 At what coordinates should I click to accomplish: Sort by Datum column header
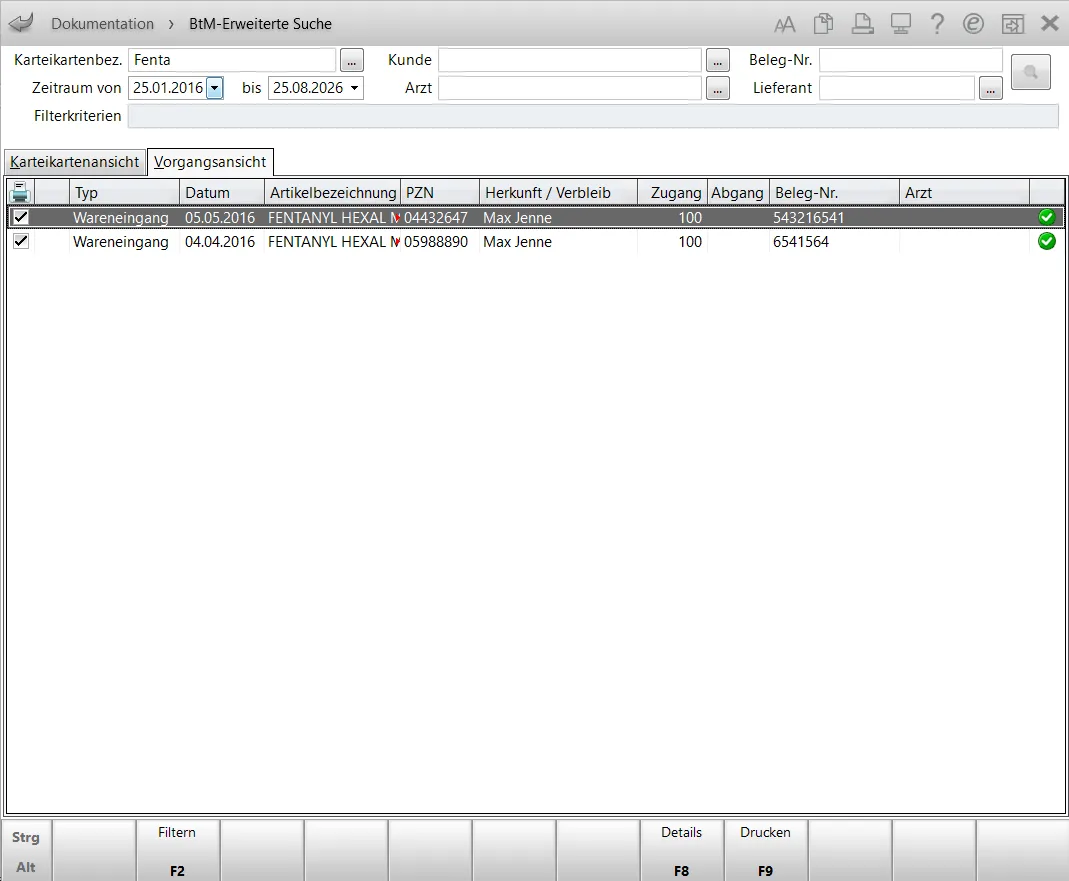[222, 192]
